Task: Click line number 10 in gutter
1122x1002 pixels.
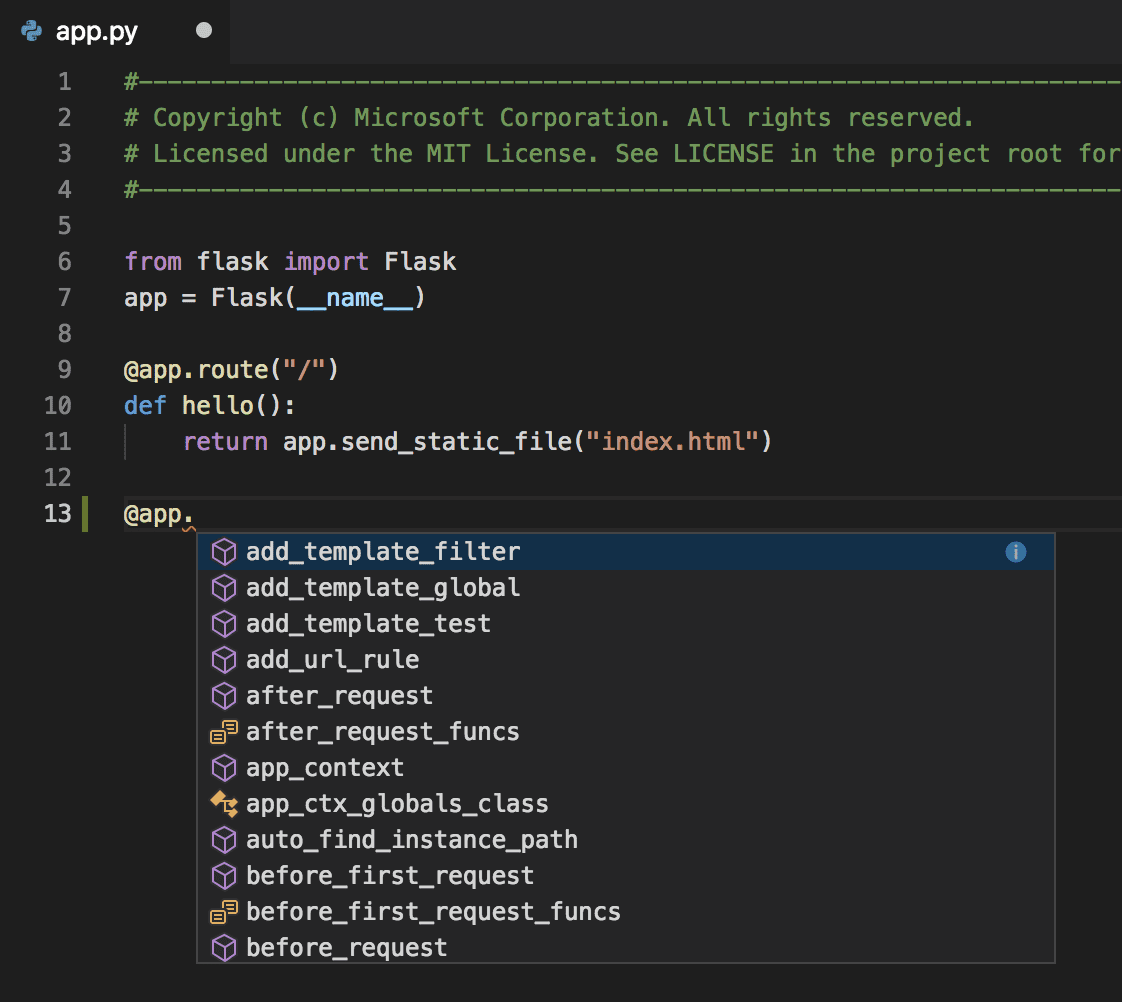Action: click(57, 406)
